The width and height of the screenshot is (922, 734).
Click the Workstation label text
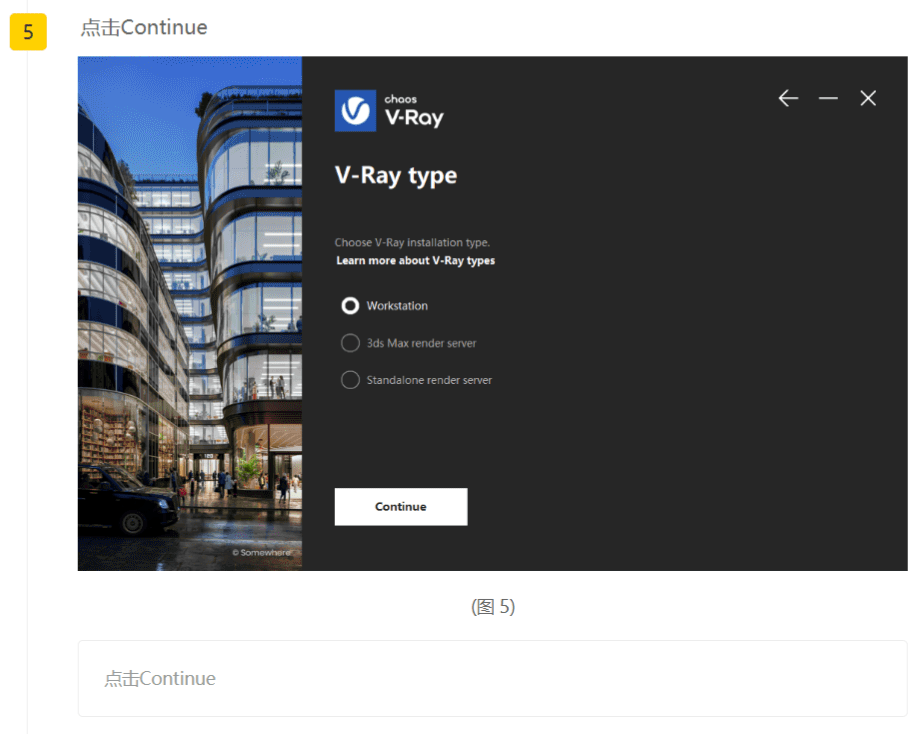tap(397, 306)
